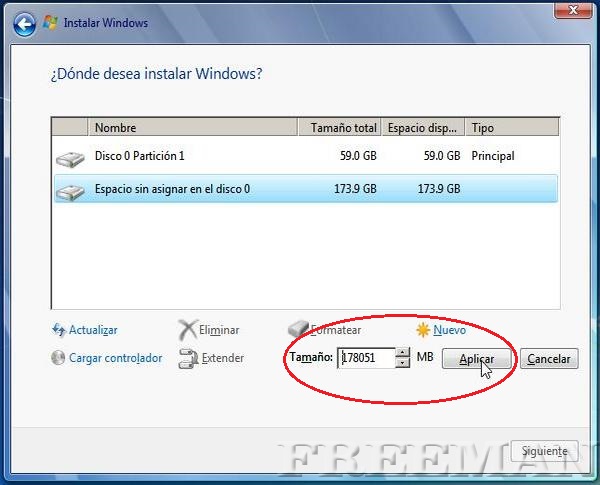Click the Cancelar button
The height and width of the screenshot is (485, 600).
tap(549, 359)
